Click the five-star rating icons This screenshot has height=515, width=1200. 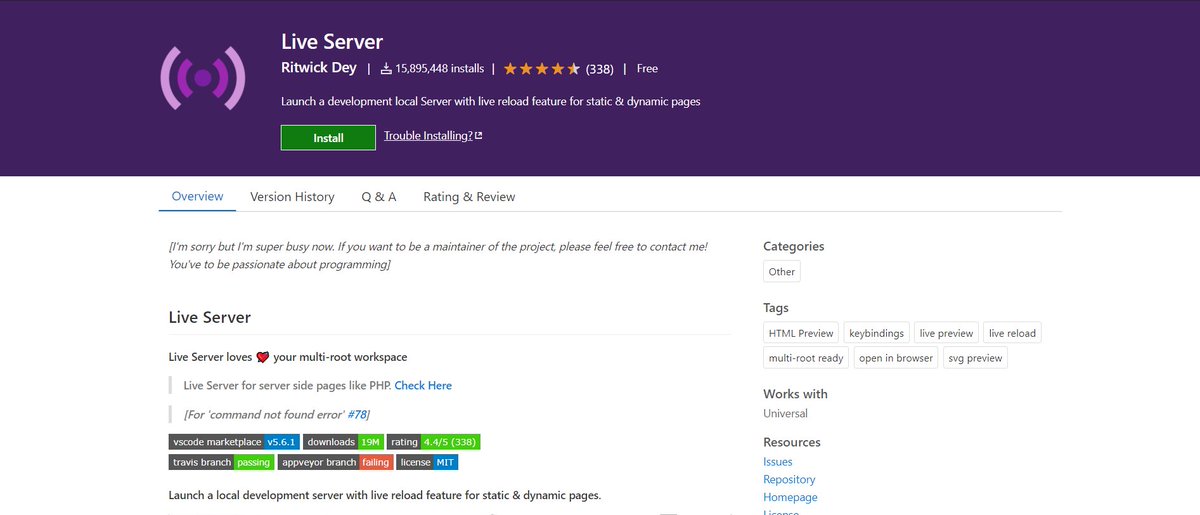pyautogui.click(x=541, y=69)
